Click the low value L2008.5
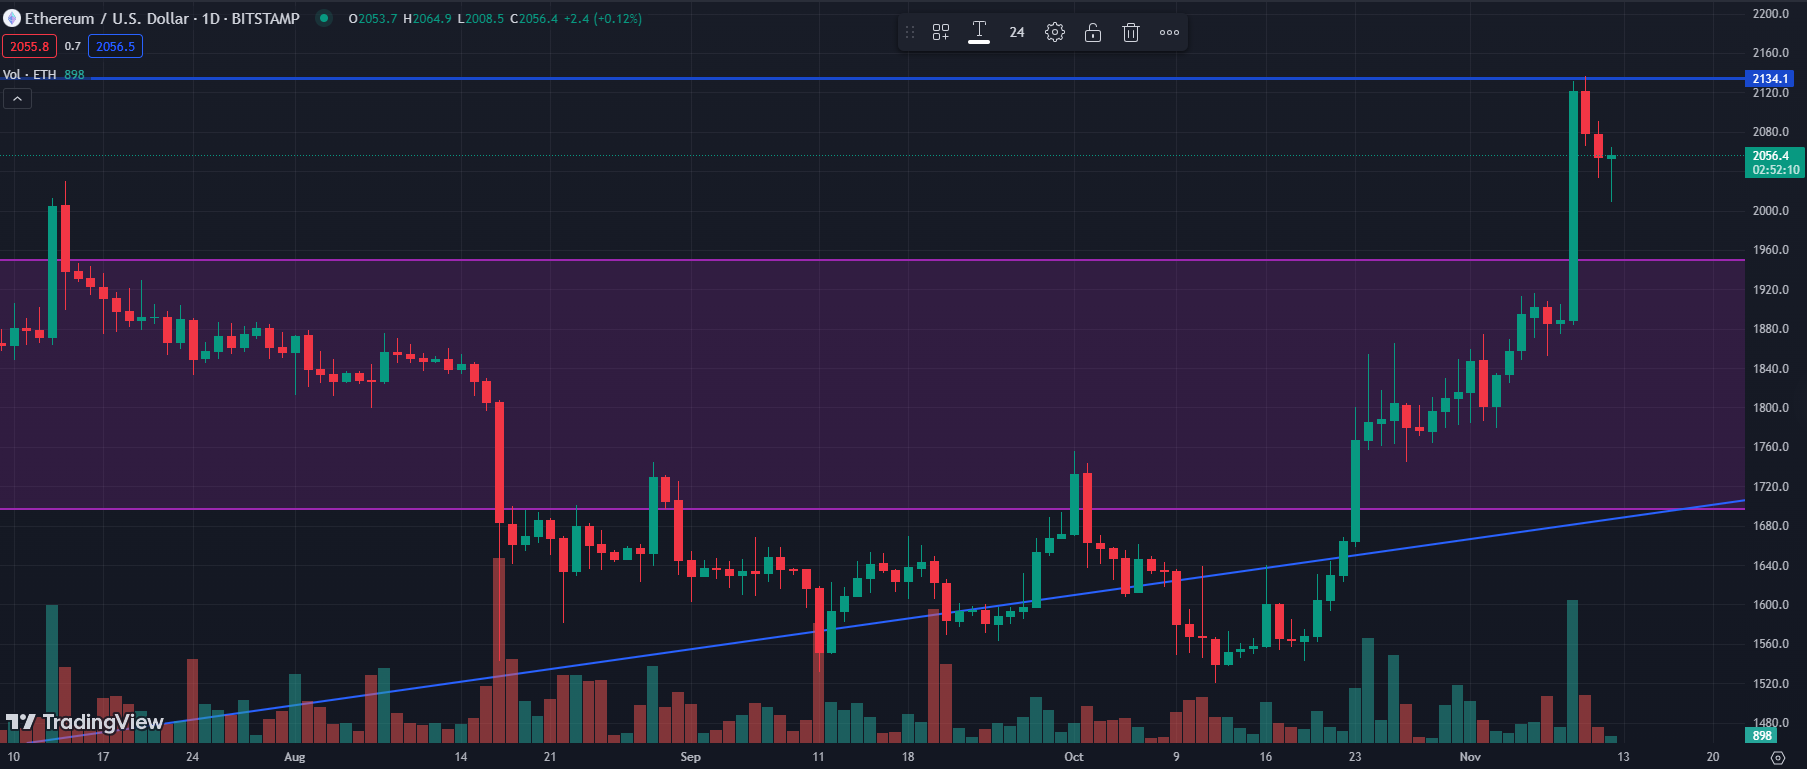Viewport: 1807px width, 769px height. pyautogui.click(x=481, y=19)
